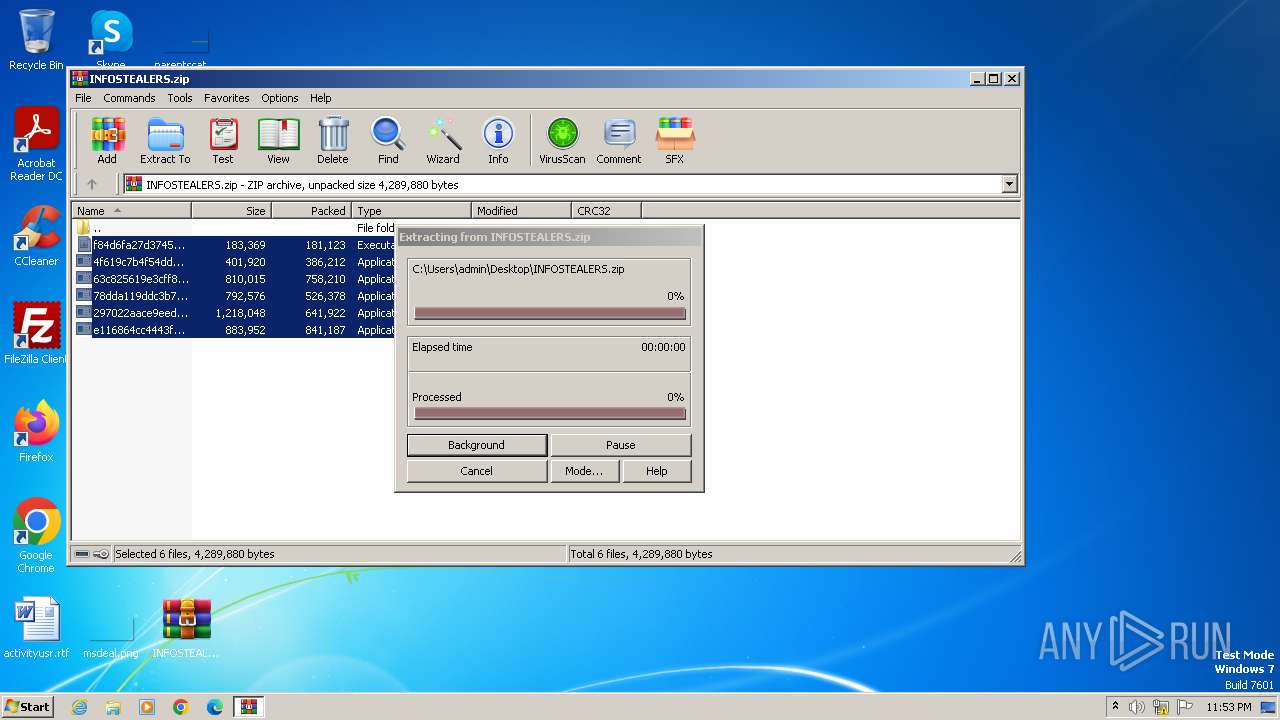Select the INFOSTEALERS archive on desktop
The height and width of the screenshot is (720, 1280).
tap(186, 629)
